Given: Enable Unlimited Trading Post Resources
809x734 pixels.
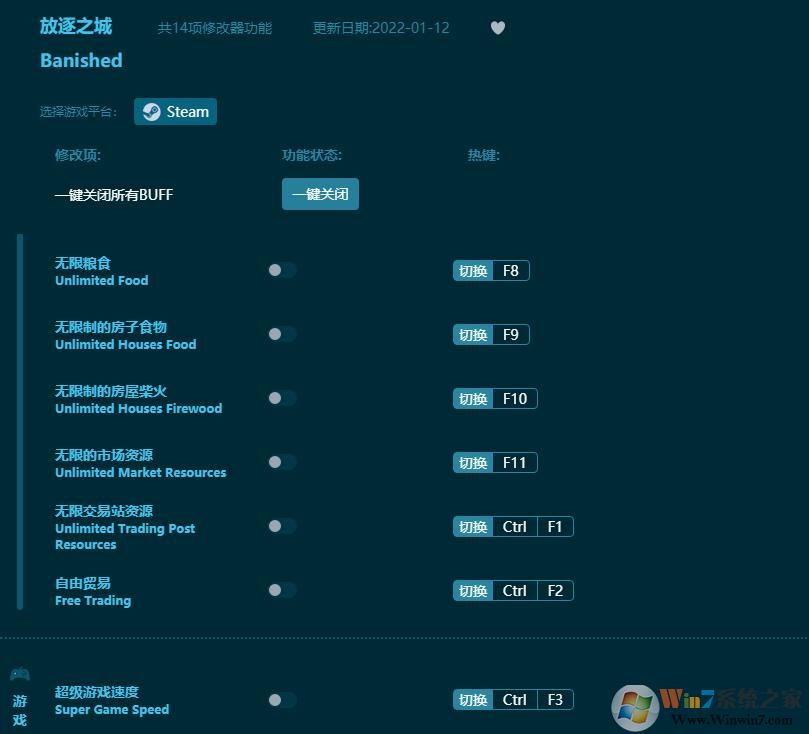Looking at the screenshot, I should (281, 526).
